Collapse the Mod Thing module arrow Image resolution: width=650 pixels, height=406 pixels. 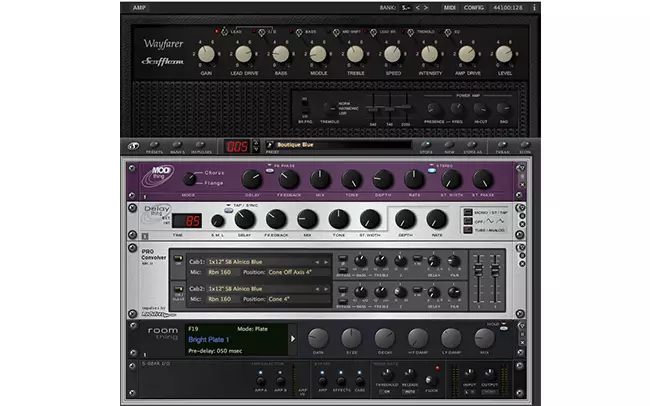pos(522,168)
